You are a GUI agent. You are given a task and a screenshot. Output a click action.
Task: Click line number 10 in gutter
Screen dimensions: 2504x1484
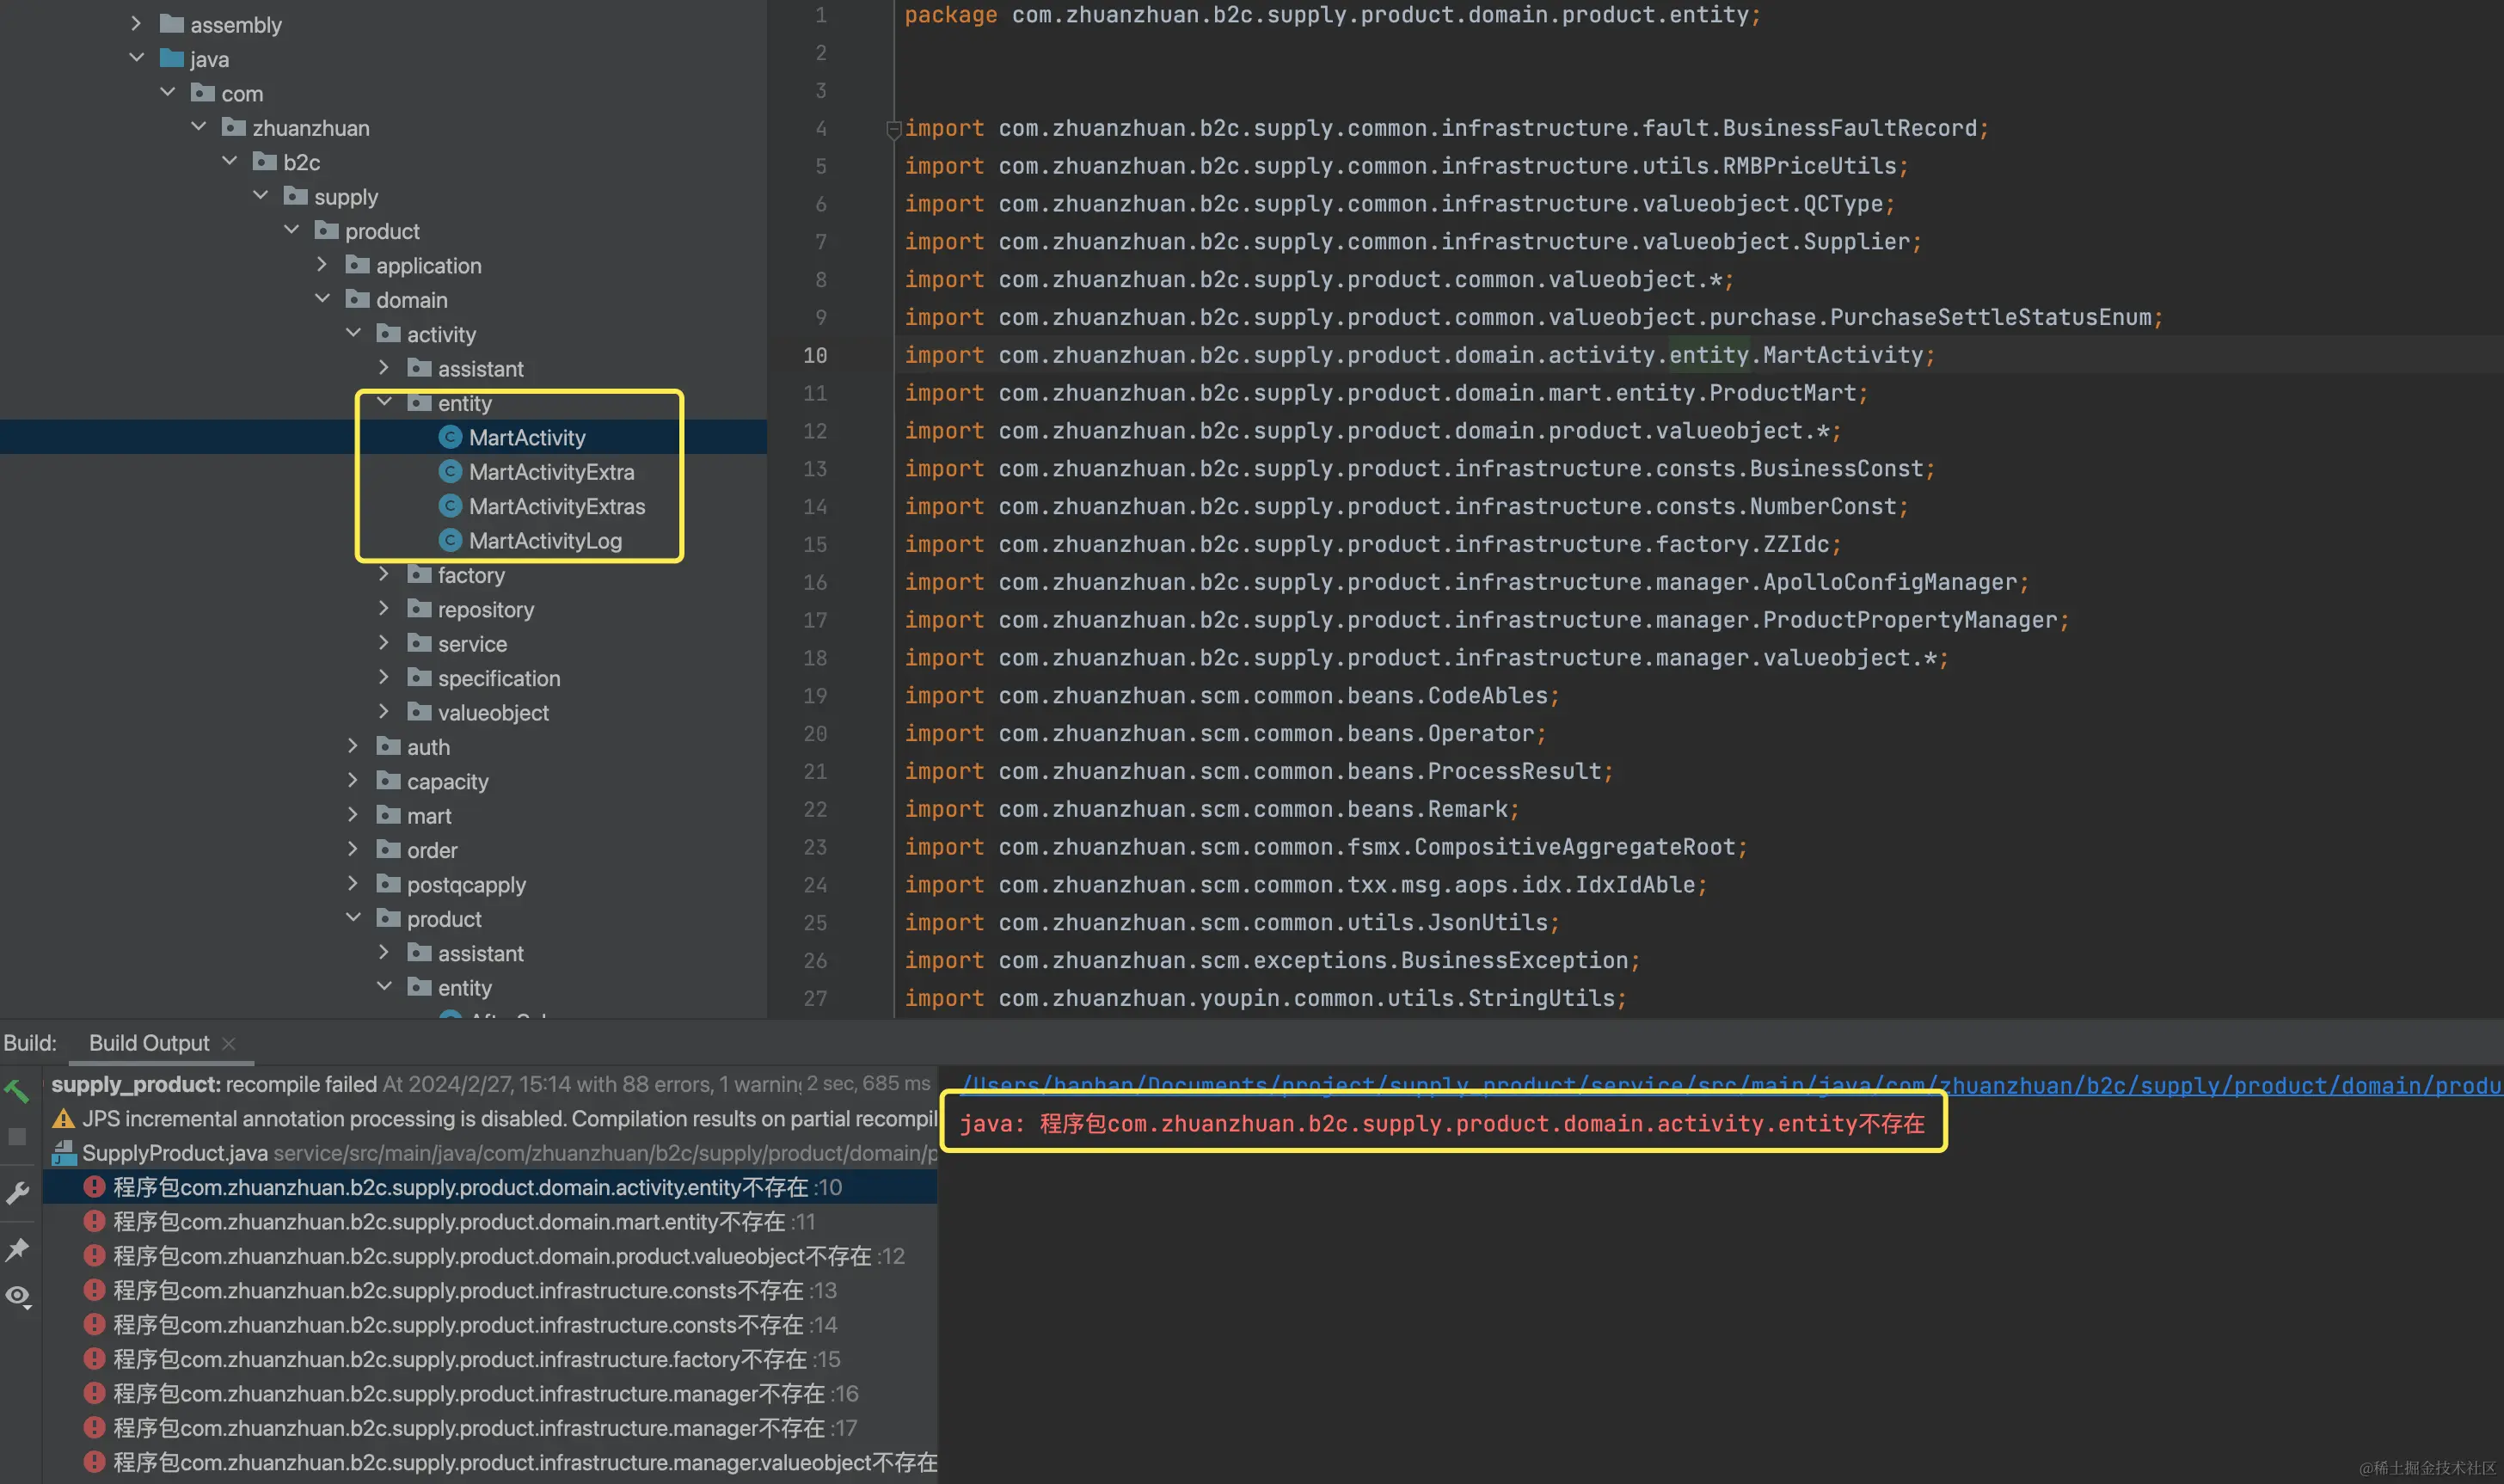(x=815, y=355)
